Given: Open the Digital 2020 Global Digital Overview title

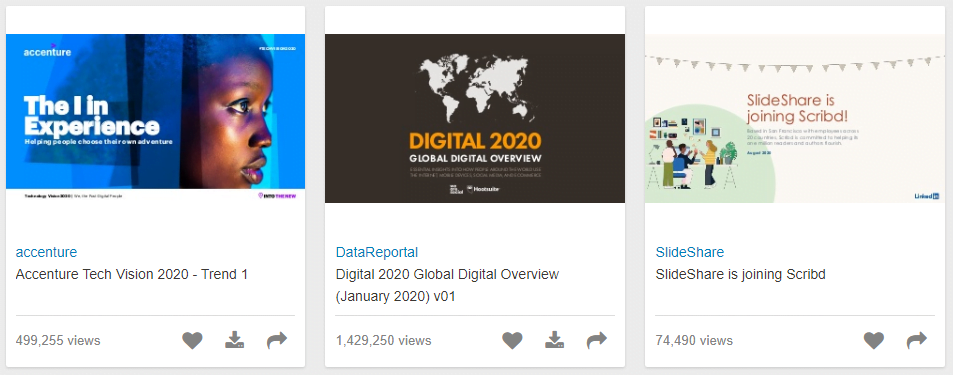Looking at the screenshot, I should pyautogui.click(x=447, y=285).
